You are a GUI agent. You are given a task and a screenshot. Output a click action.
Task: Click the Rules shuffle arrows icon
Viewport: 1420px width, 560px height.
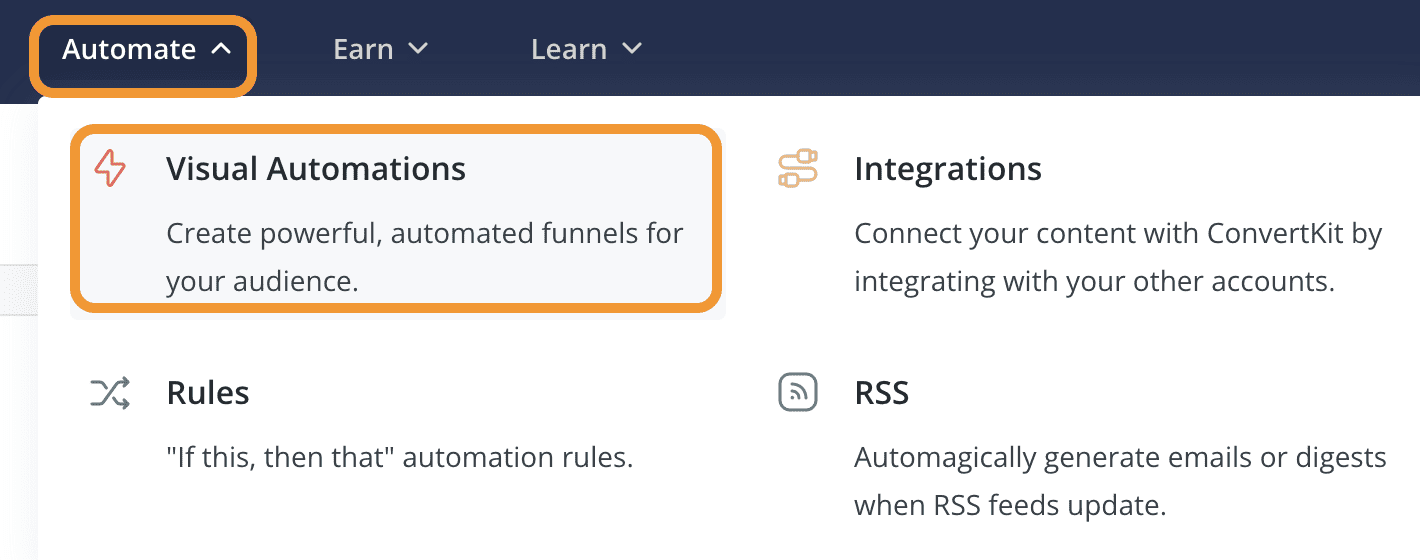click(x=110, y=394)
